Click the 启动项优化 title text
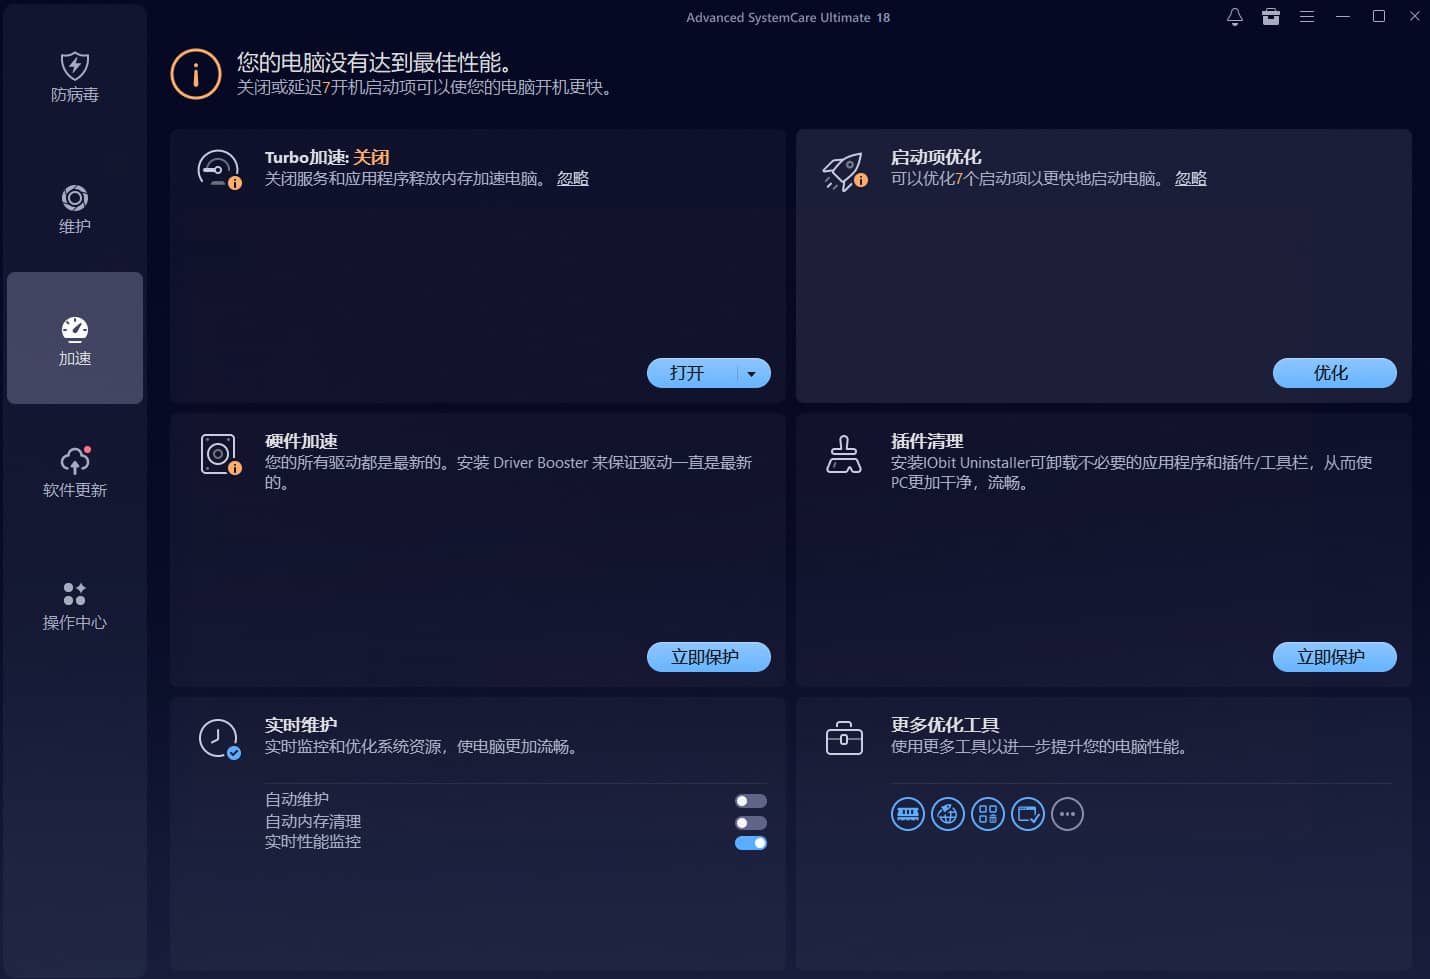This screenshot has height=979, width=1430. pos(936,157)
